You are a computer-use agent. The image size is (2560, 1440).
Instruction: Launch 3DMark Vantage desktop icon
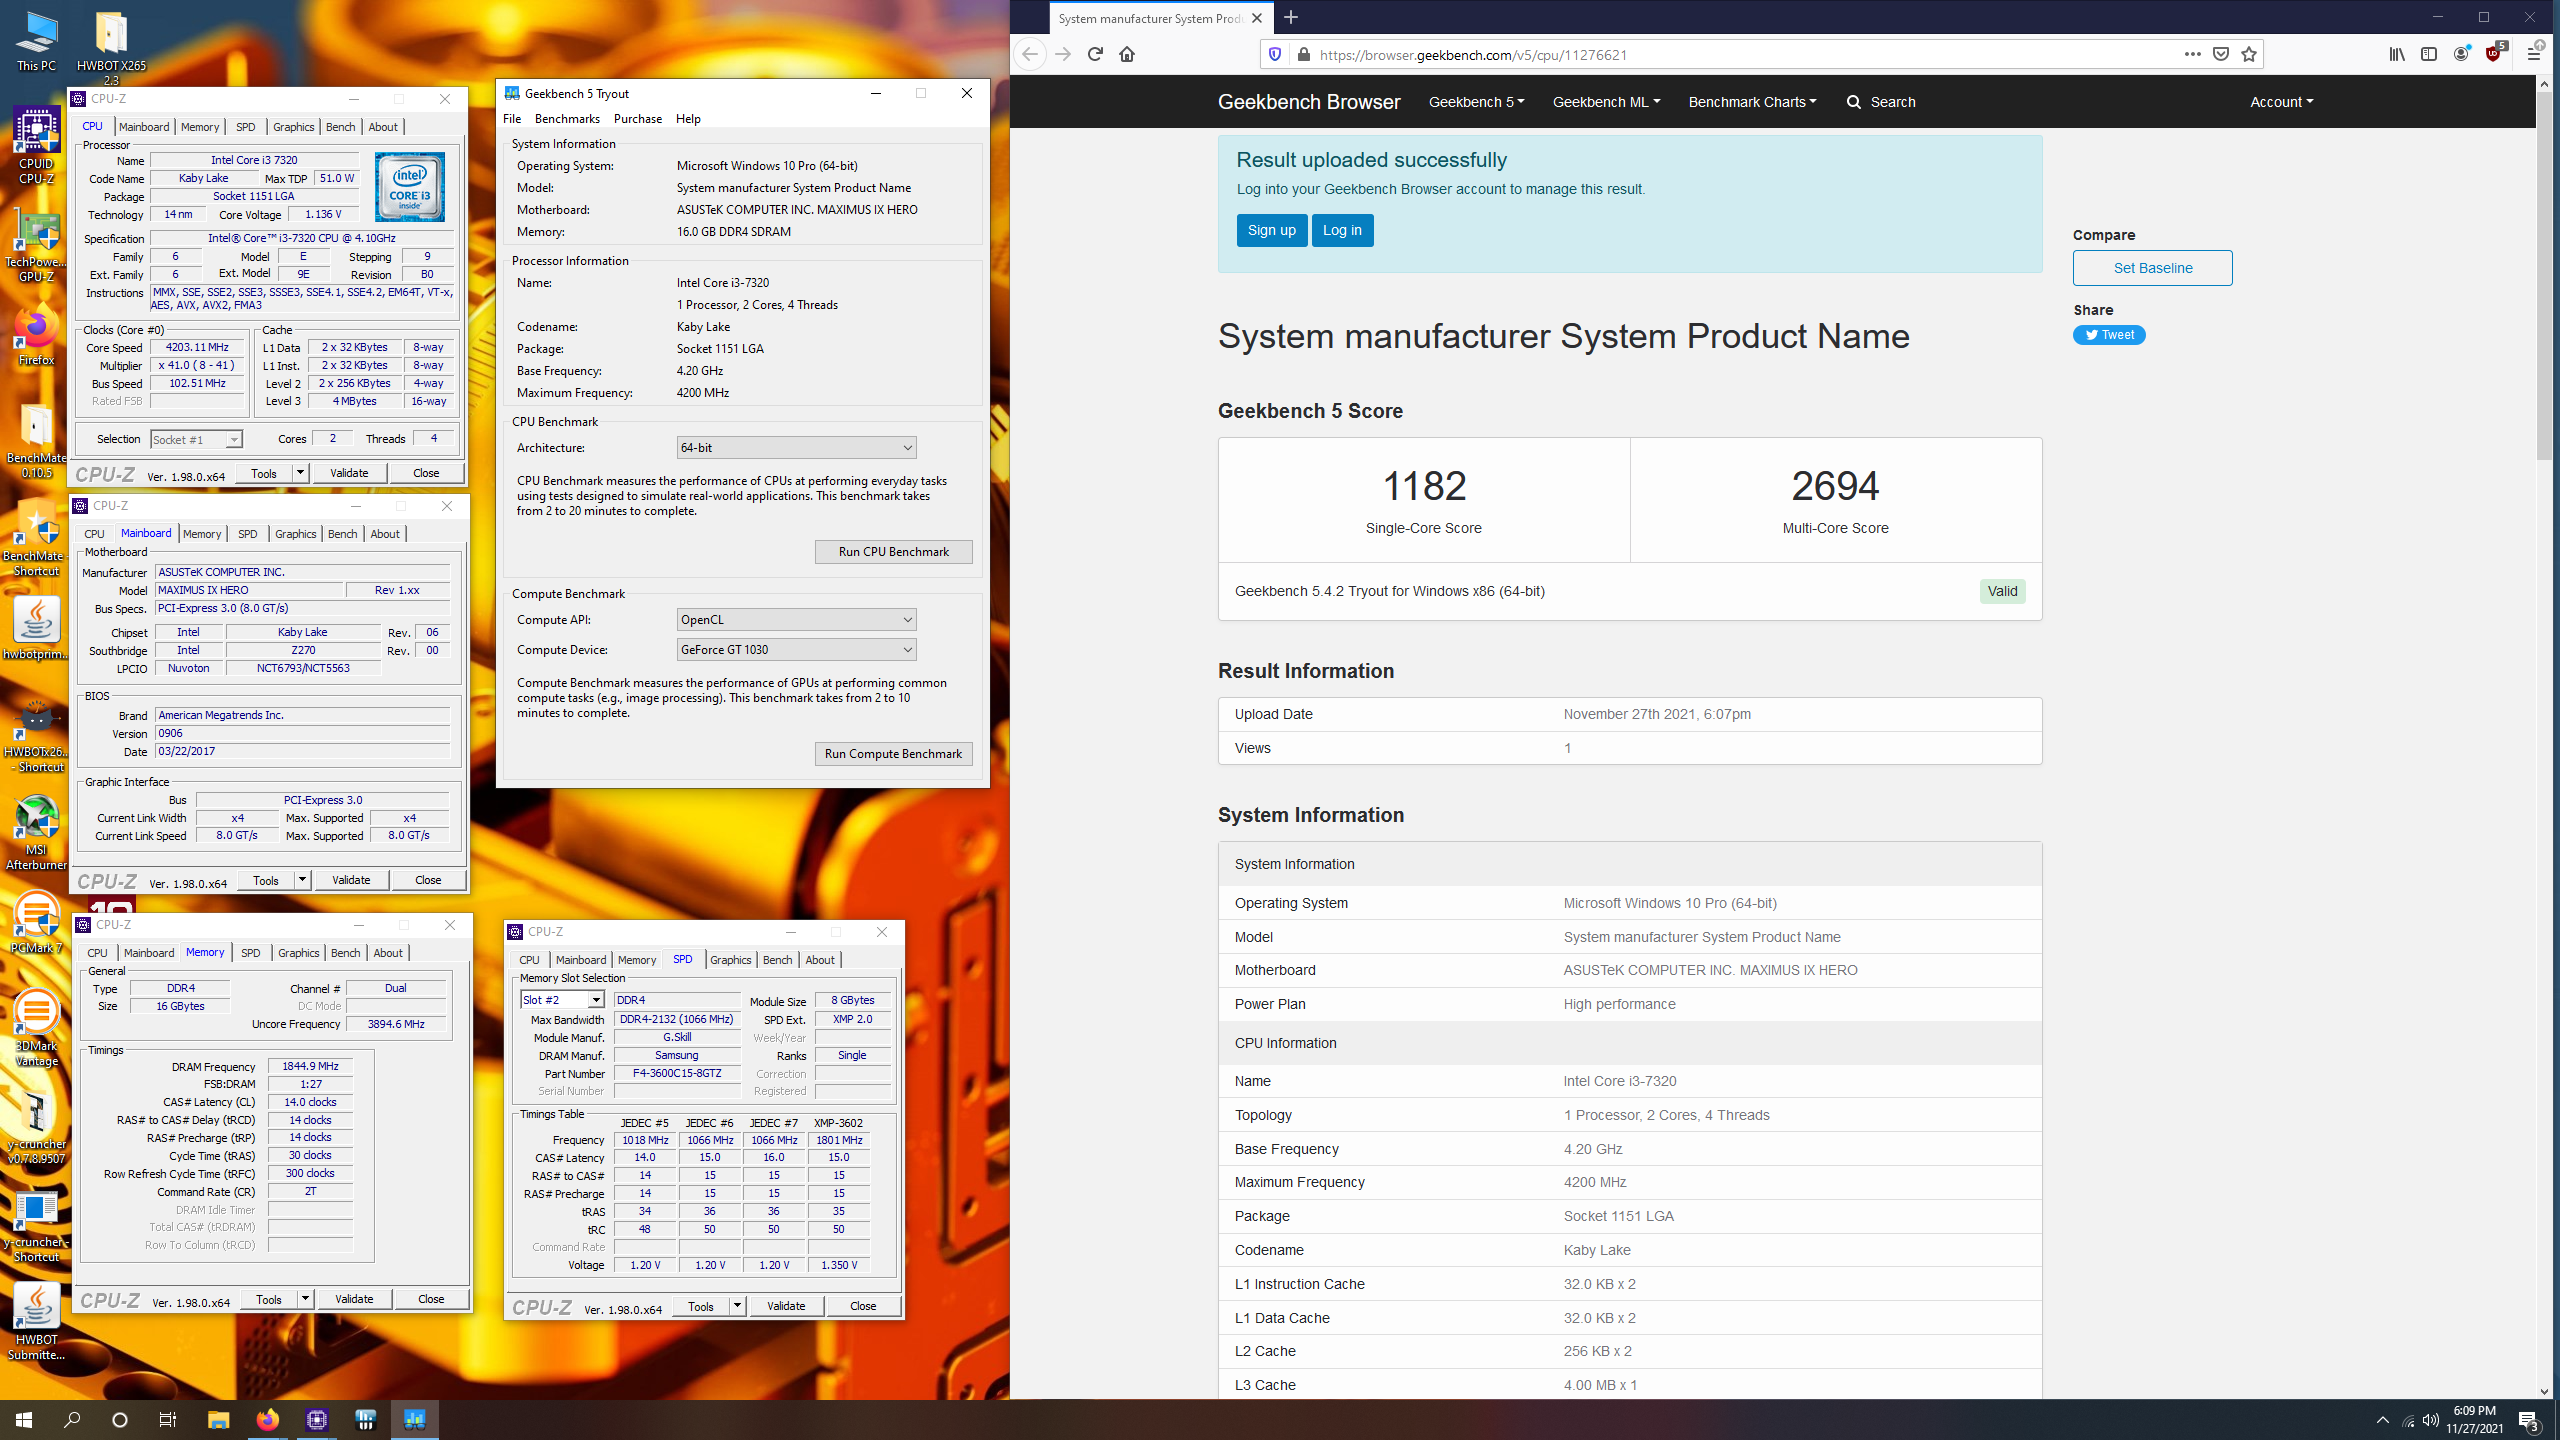(36, 1028)
